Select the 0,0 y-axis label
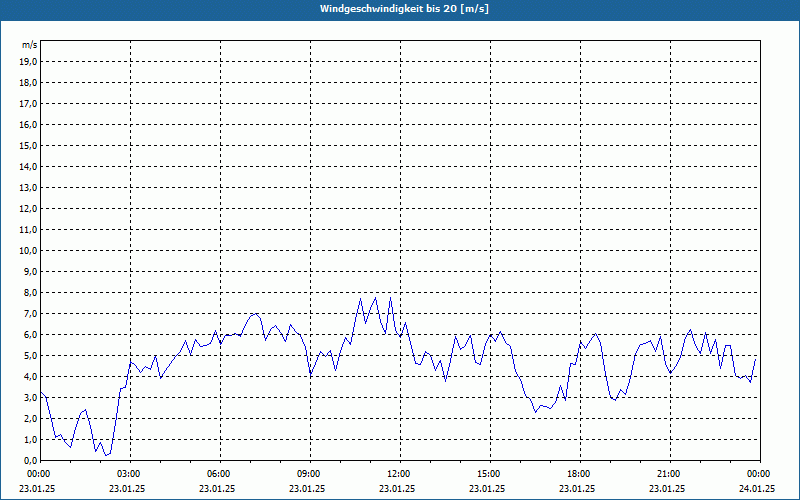Screen dimensions: 800x500 30,460
